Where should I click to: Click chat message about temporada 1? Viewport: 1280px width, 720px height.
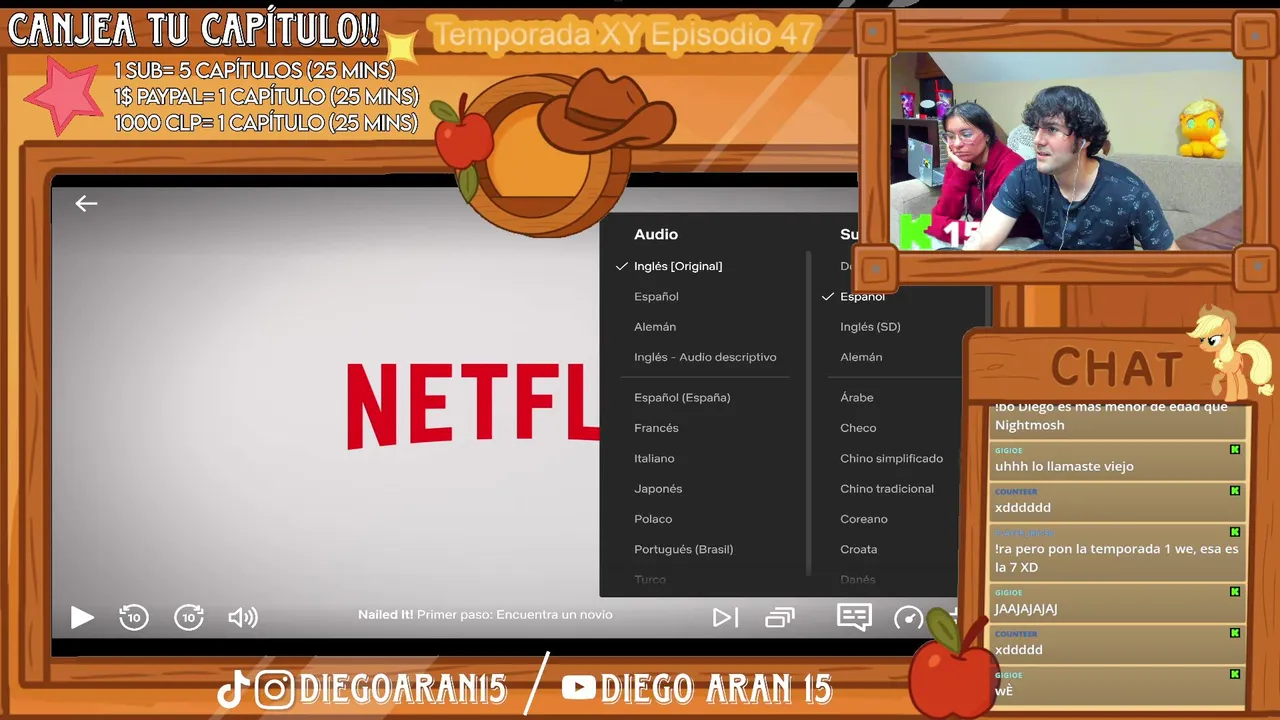[1116, 558]
